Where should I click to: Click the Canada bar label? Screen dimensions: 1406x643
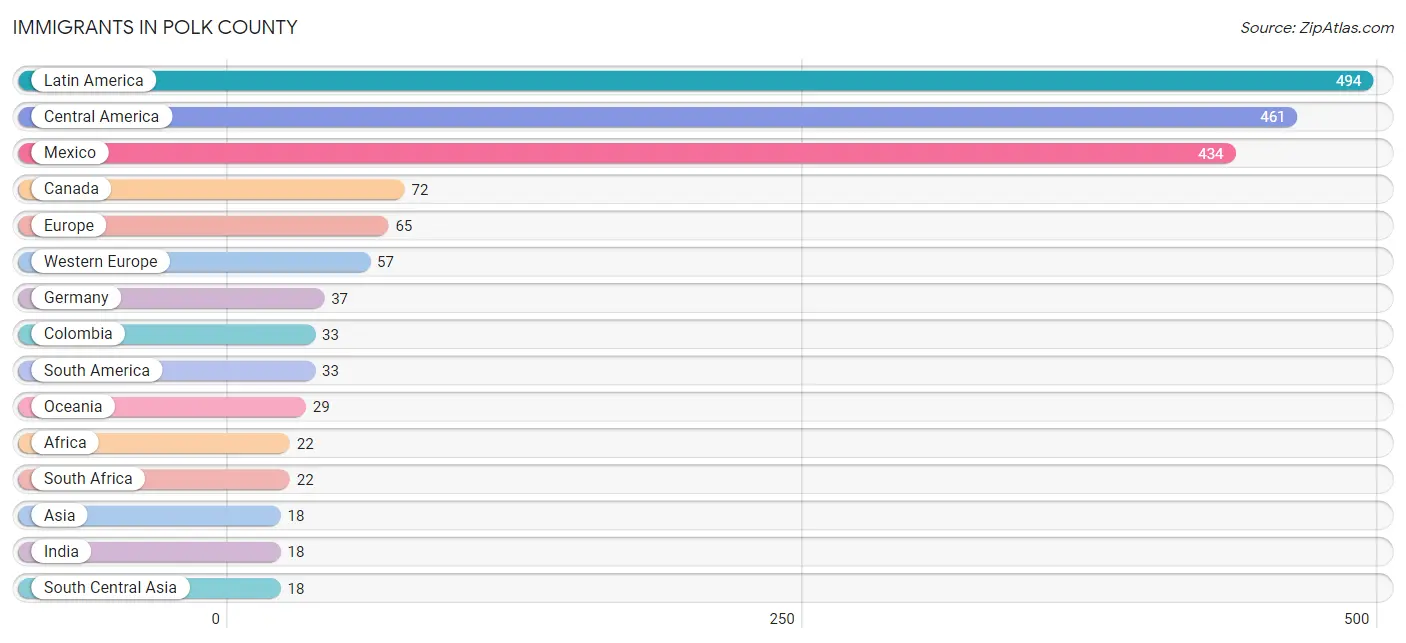(x=71, y=188)
